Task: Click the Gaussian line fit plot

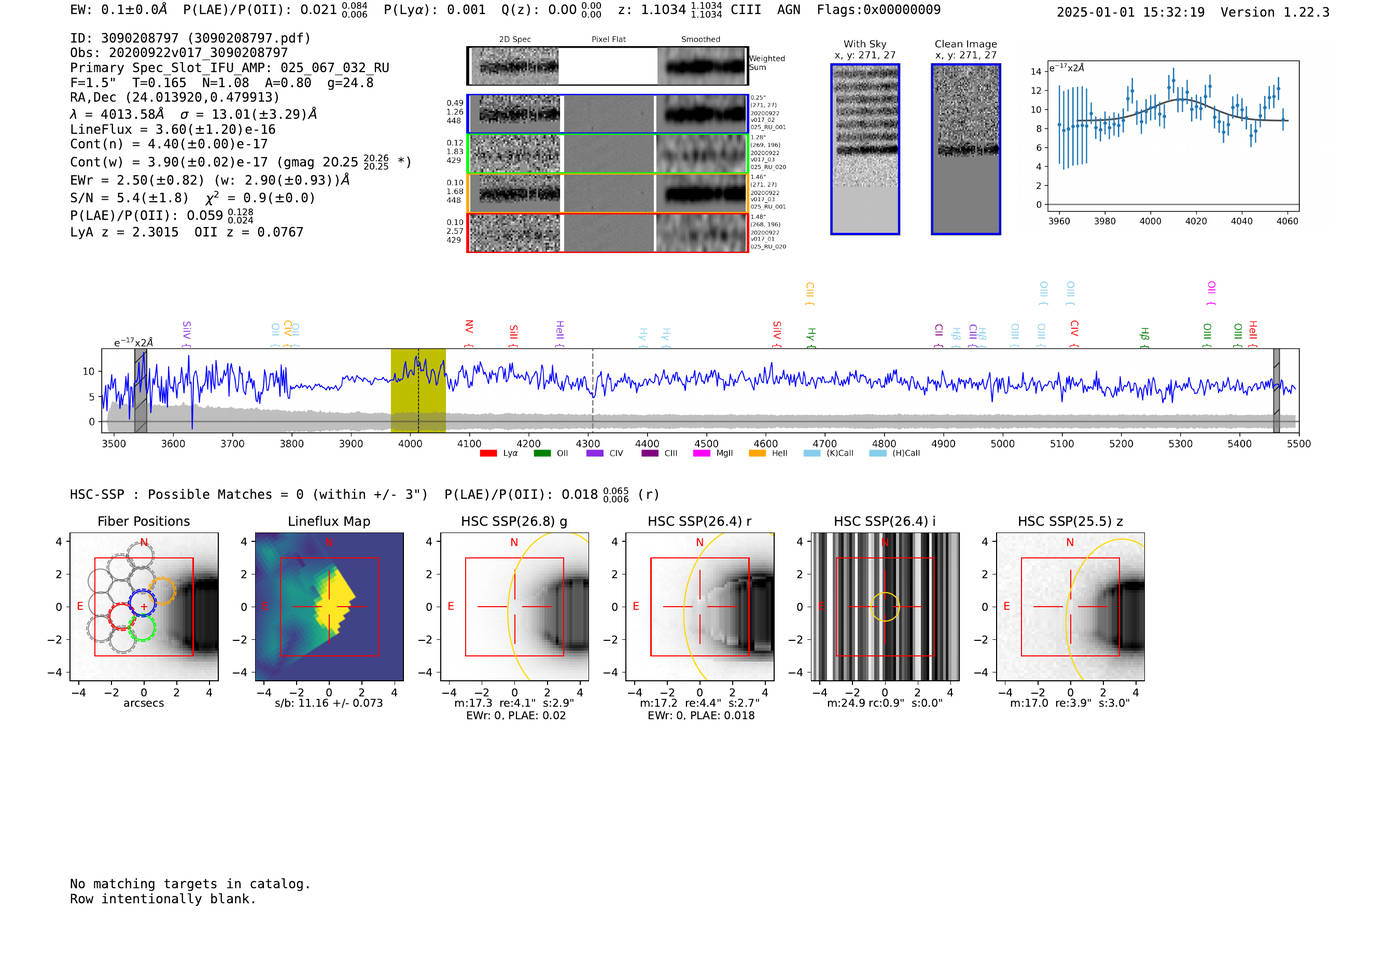Action: pyautogui.click(x=1172, y=136)
